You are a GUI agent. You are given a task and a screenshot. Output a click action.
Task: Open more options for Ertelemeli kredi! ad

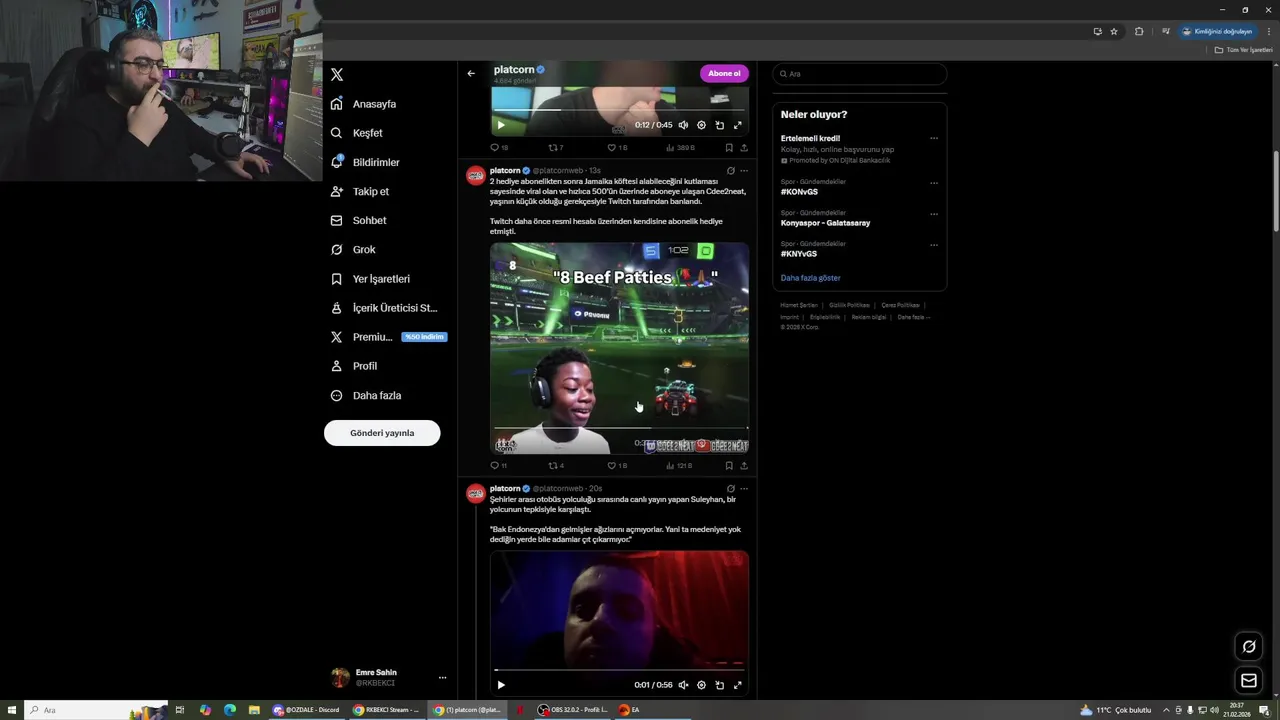click(934, 139)
